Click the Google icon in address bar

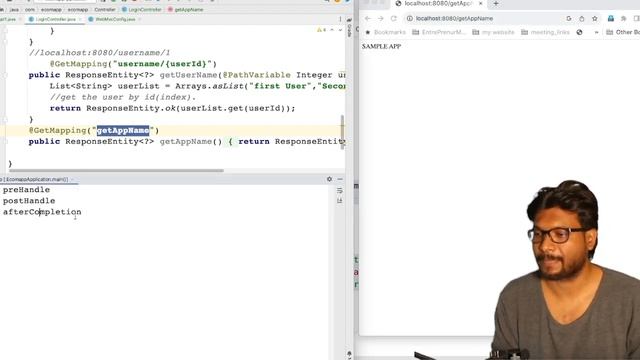(569, 18)
